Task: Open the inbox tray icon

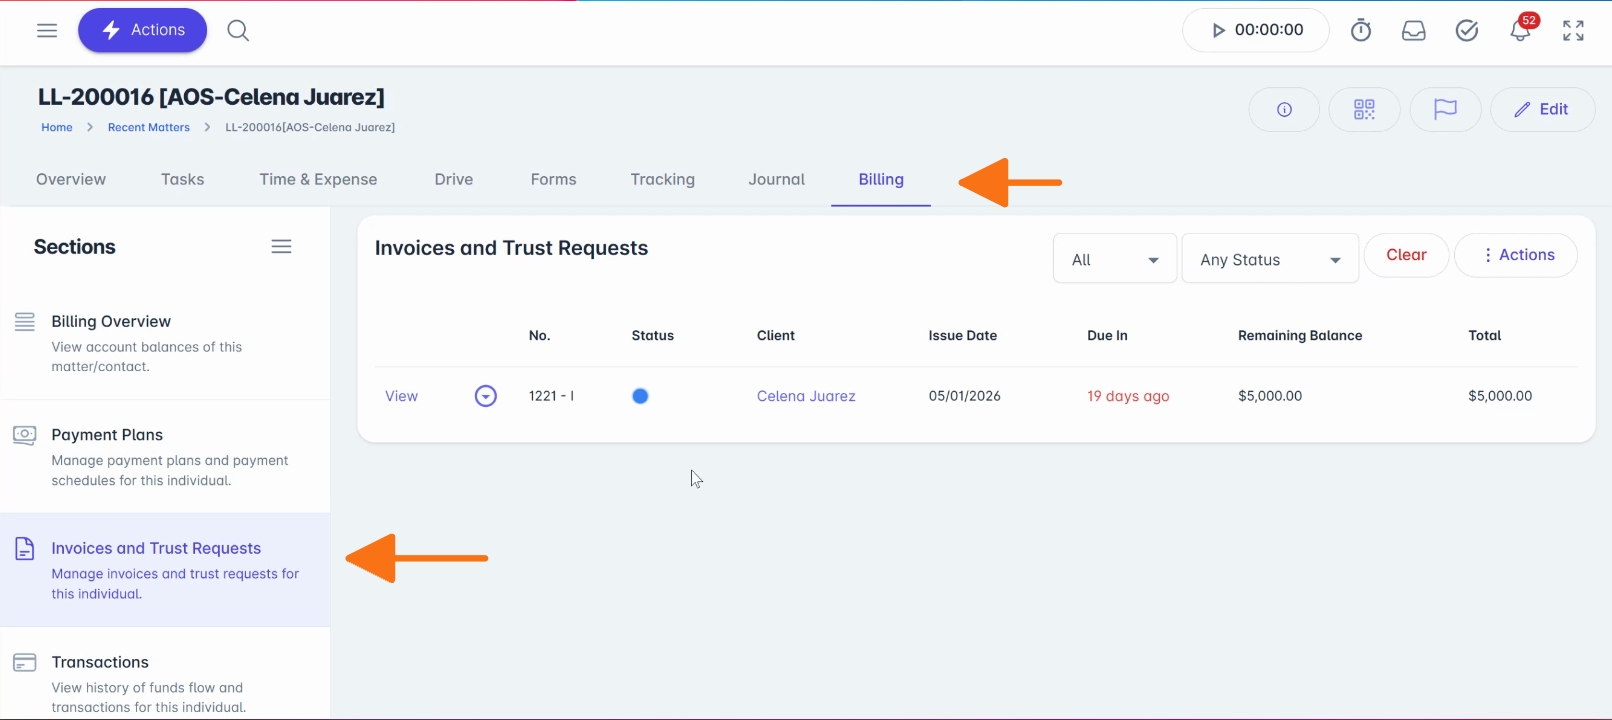Action: tap(1414, 31)
